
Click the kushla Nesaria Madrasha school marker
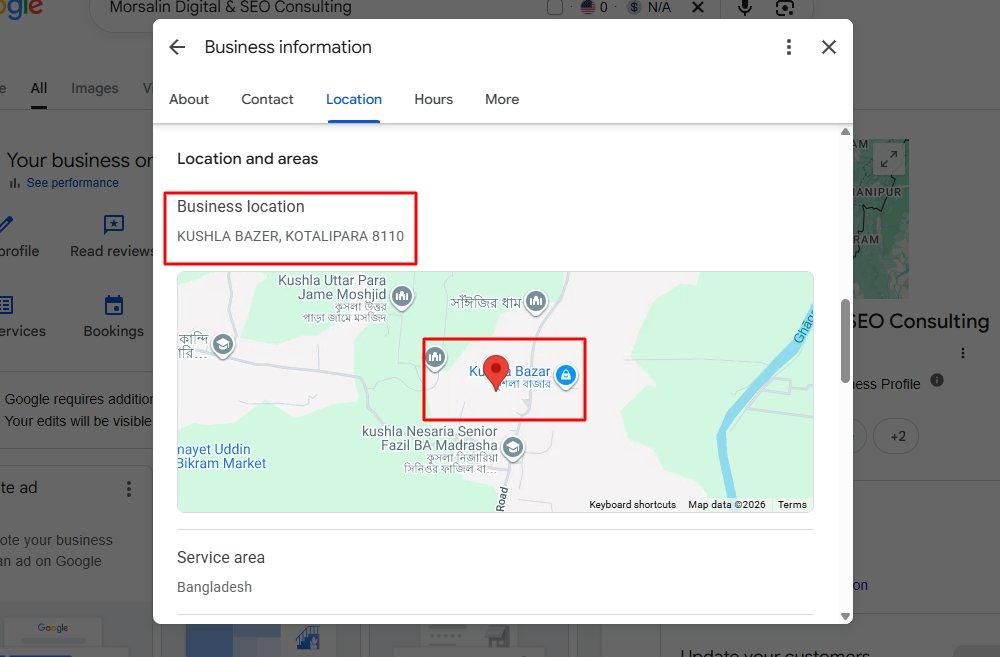tap(513, 448)
